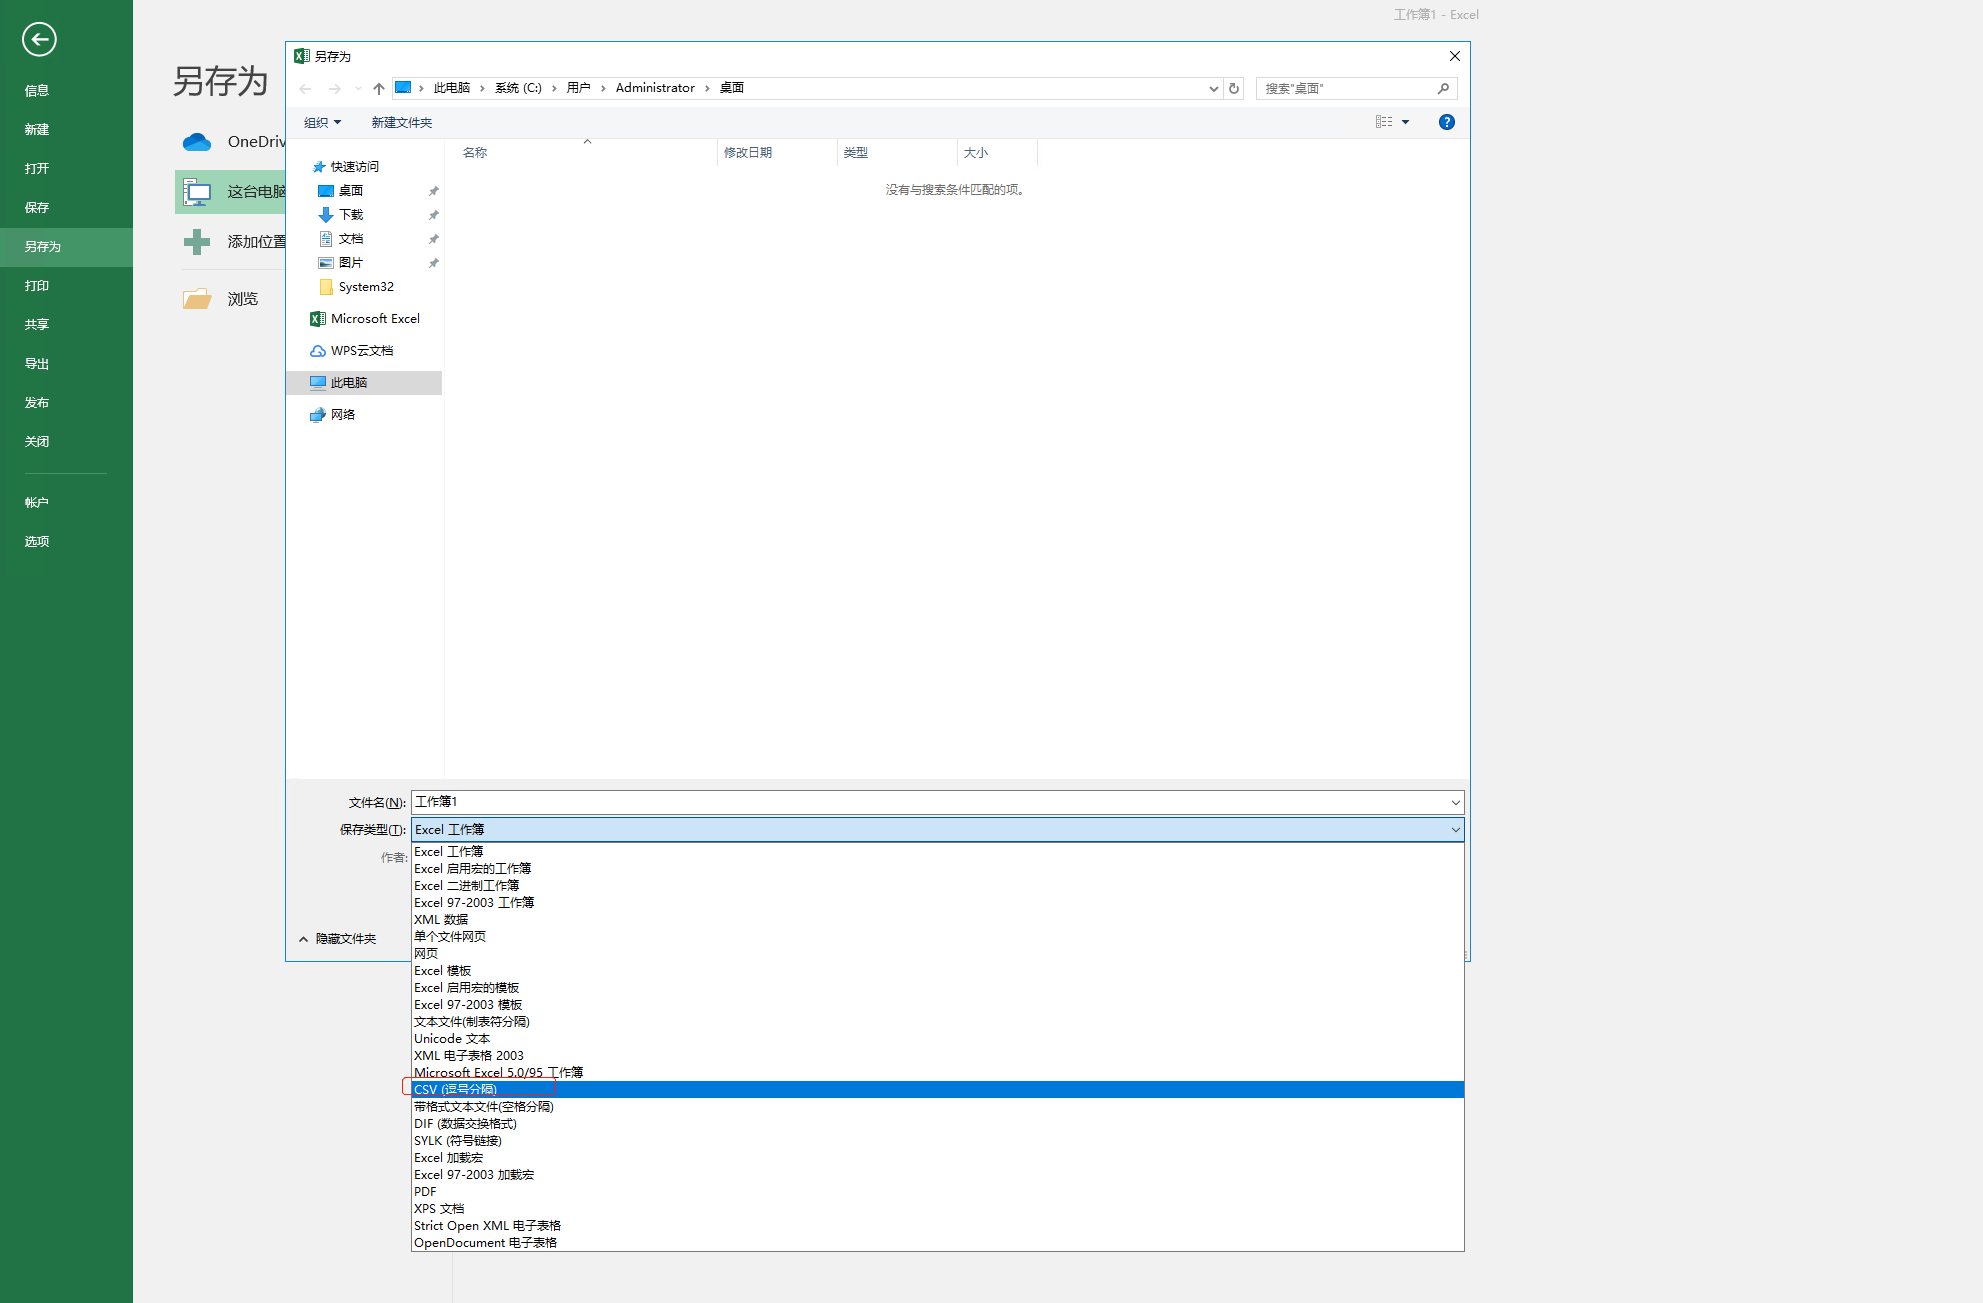Viewport: 1983px width, 1303px height.
Task: Click the dialog's forward navigation arrow
Action: 335,89
